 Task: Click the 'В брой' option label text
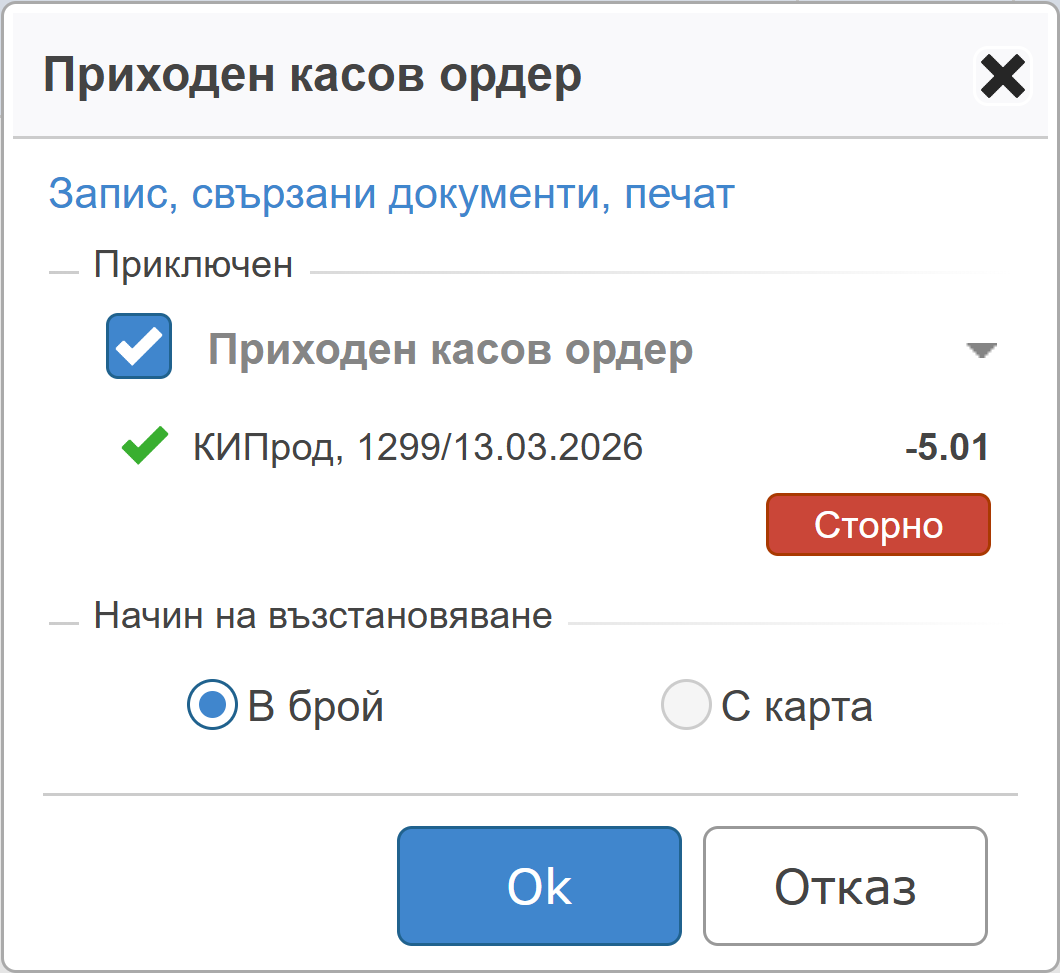(316, 707)
